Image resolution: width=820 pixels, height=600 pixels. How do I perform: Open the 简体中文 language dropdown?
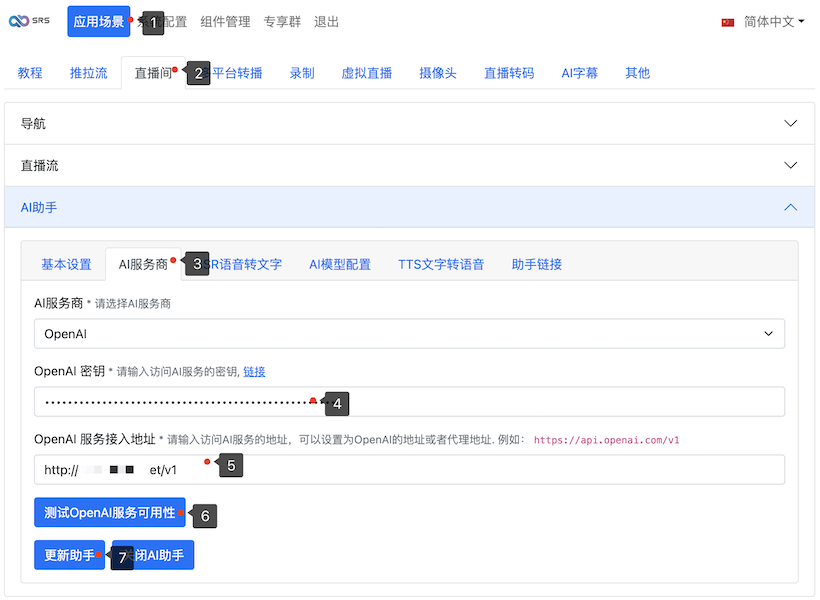[774, 22]
